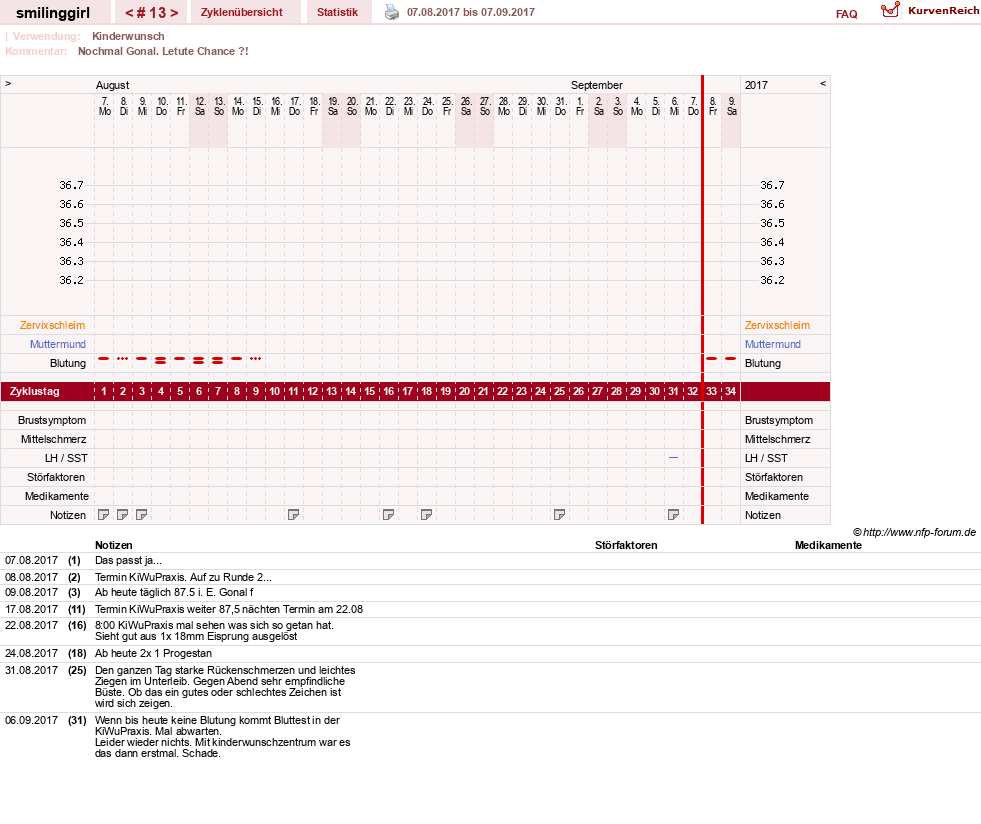The width and height of the screenshot is (981, 824).
Task: Click the double bleeding bar on cycle day 6
Action: [198, 360]
